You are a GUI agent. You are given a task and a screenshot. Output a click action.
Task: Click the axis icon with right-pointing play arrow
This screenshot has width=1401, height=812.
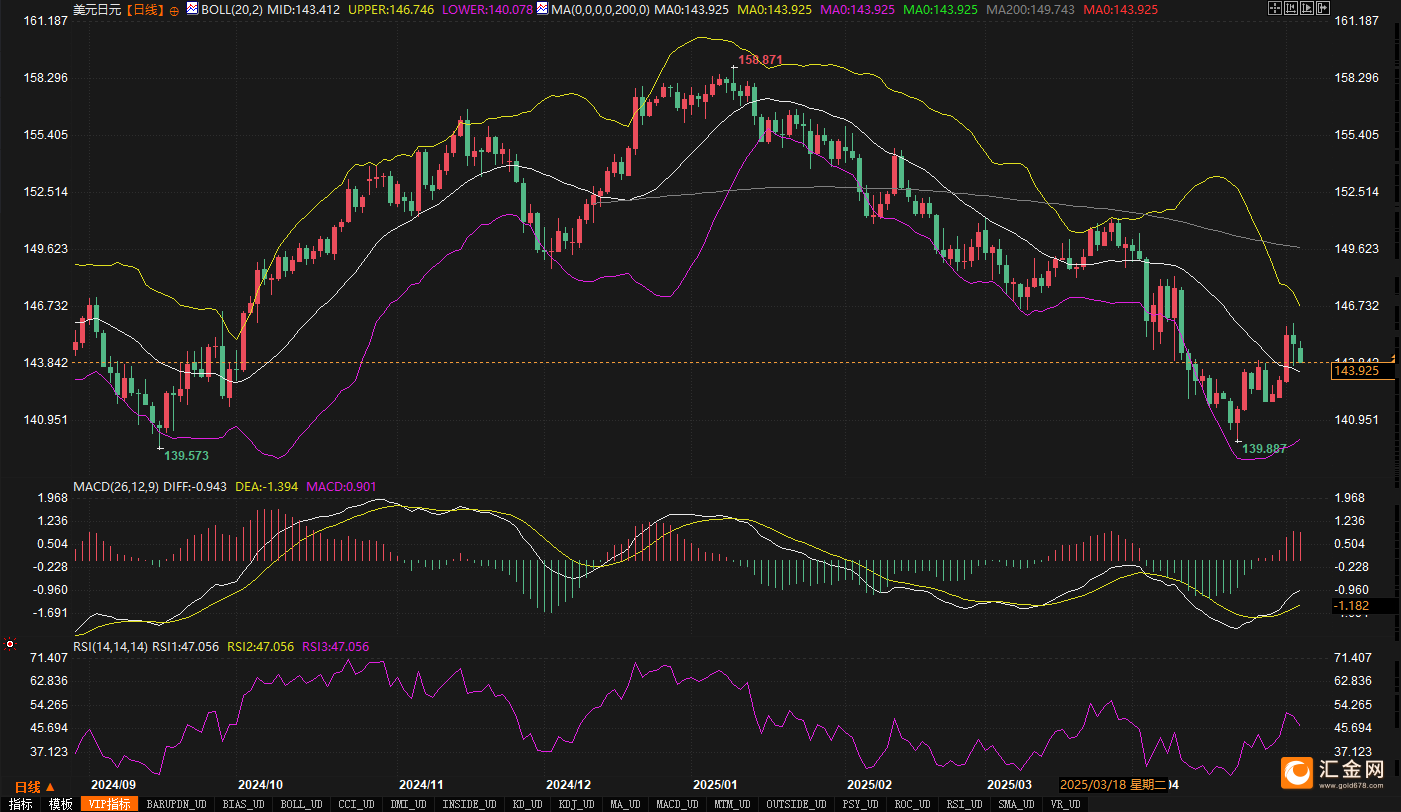pyautogui.click(x=1307, y=8)
